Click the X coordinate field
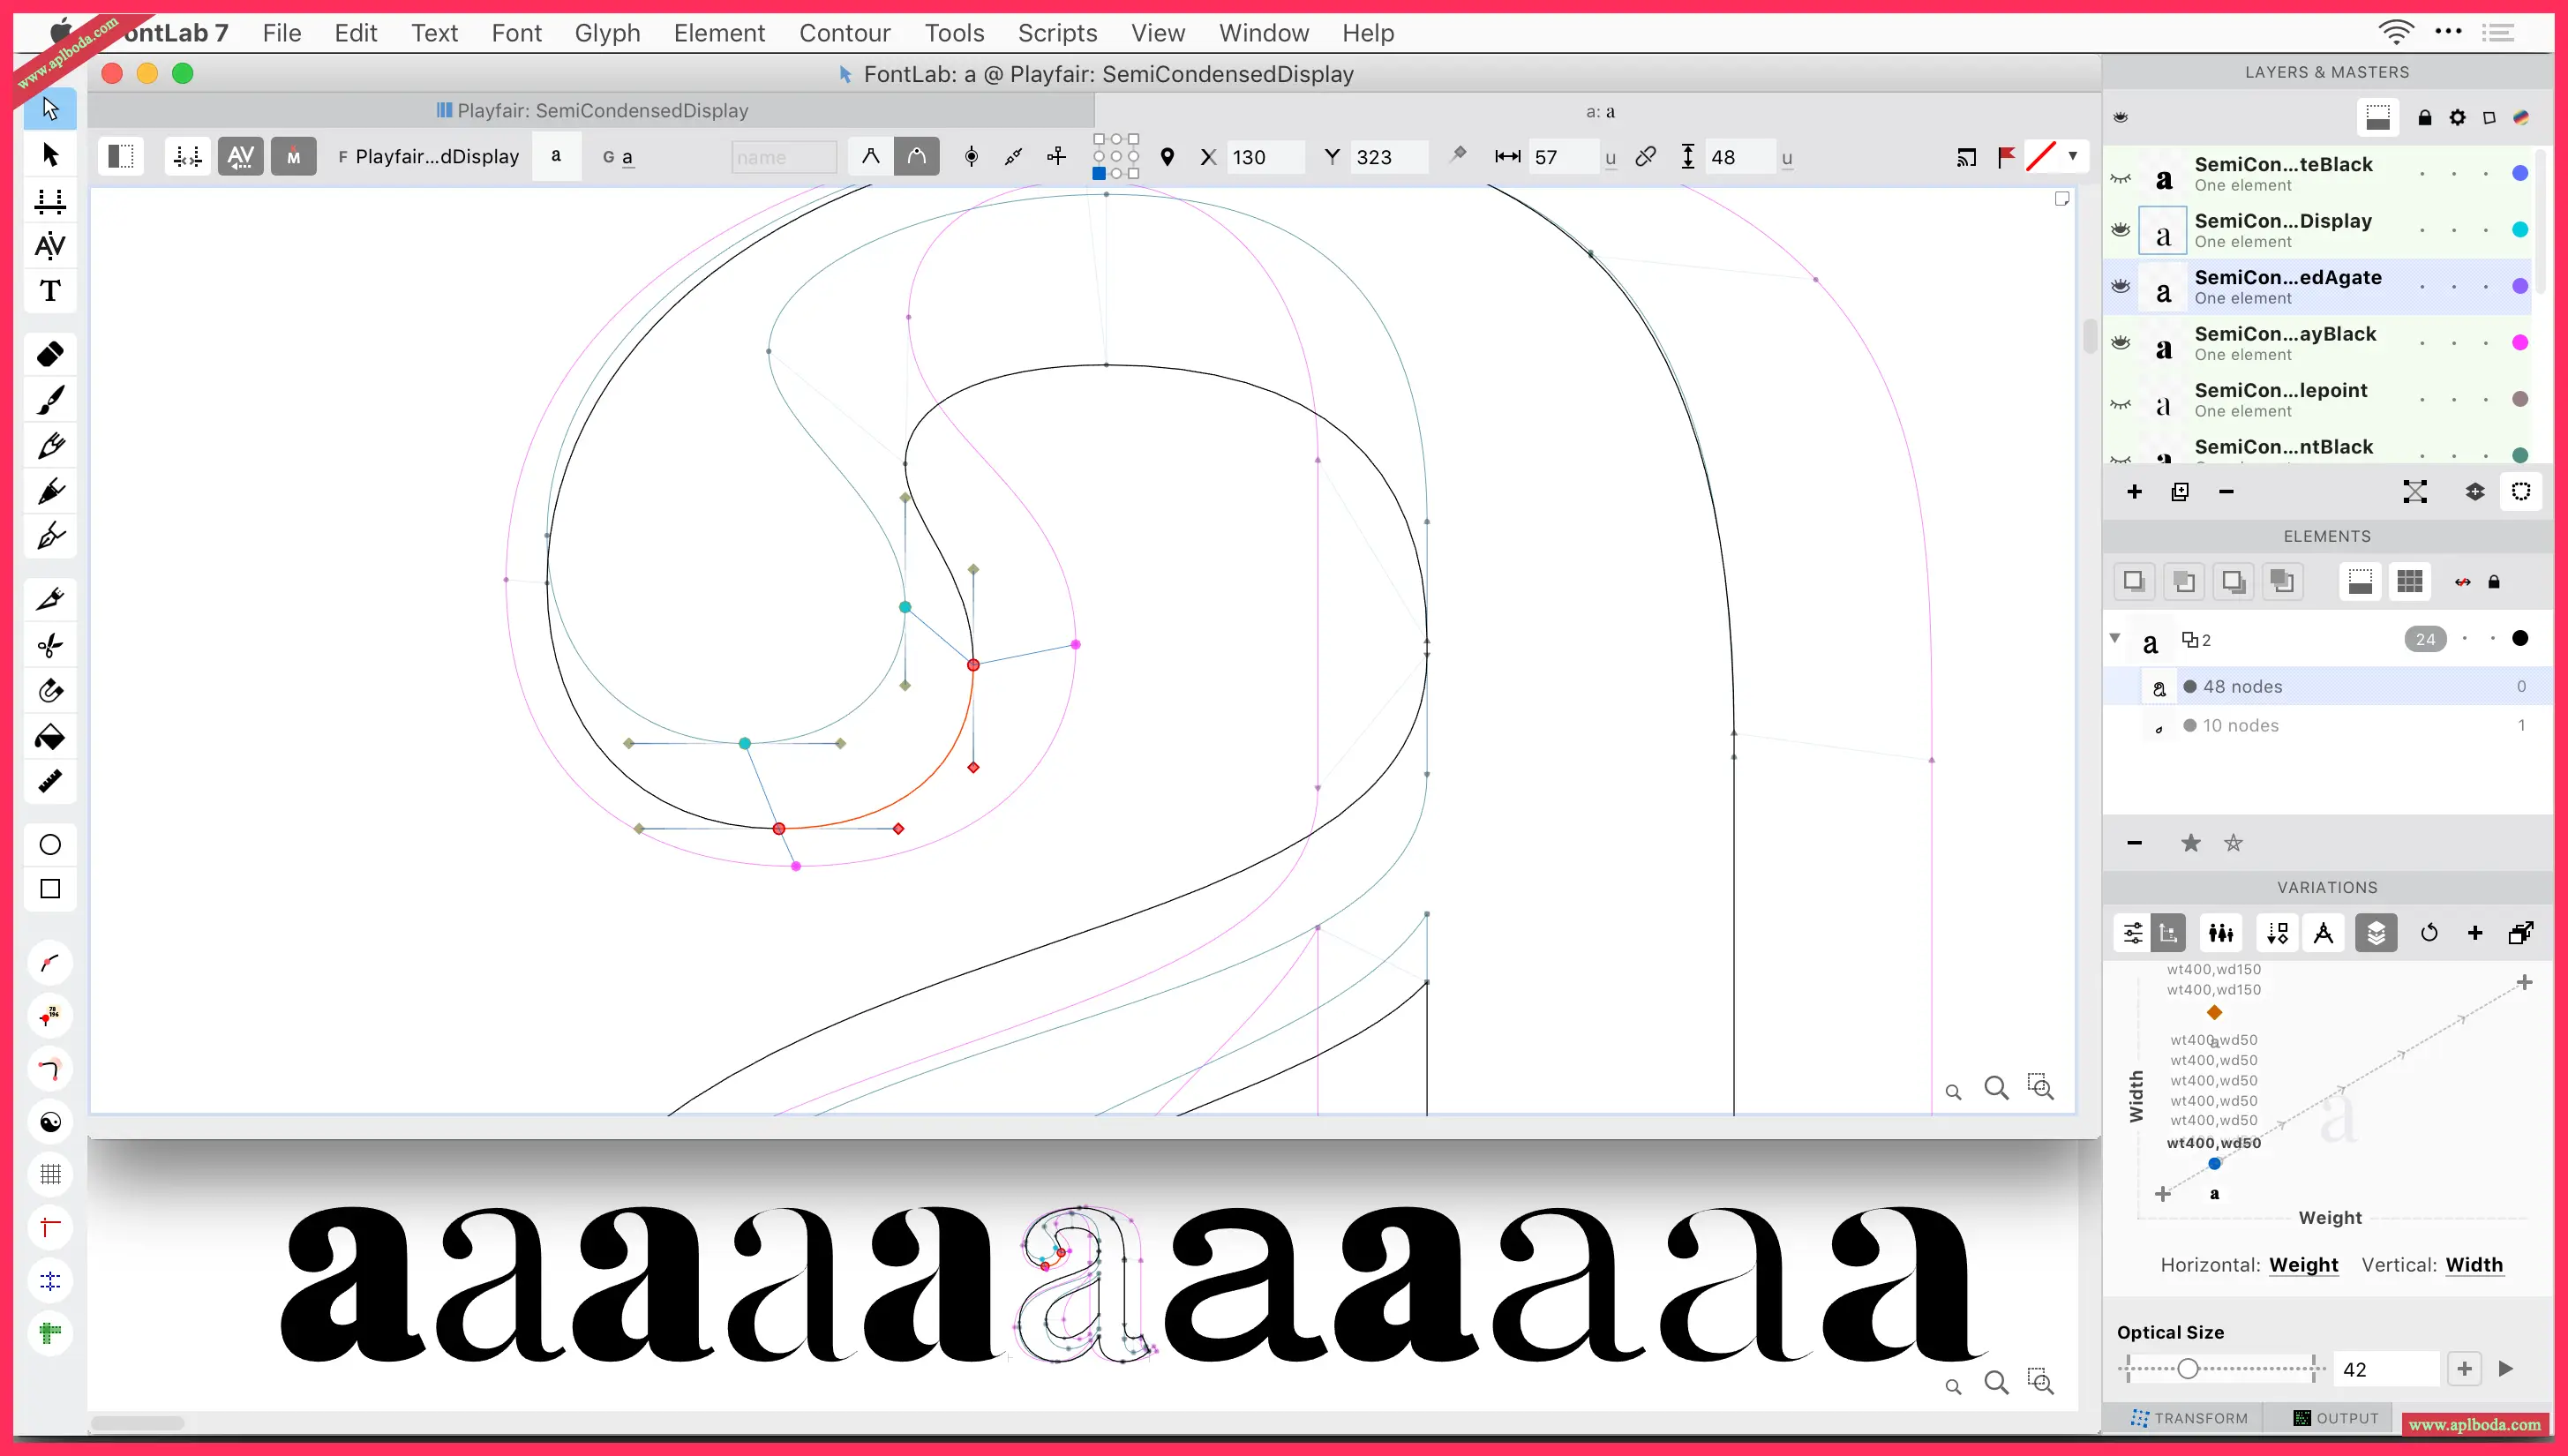Screen dimensions: 2568x1456 (x=1265, y=157)
